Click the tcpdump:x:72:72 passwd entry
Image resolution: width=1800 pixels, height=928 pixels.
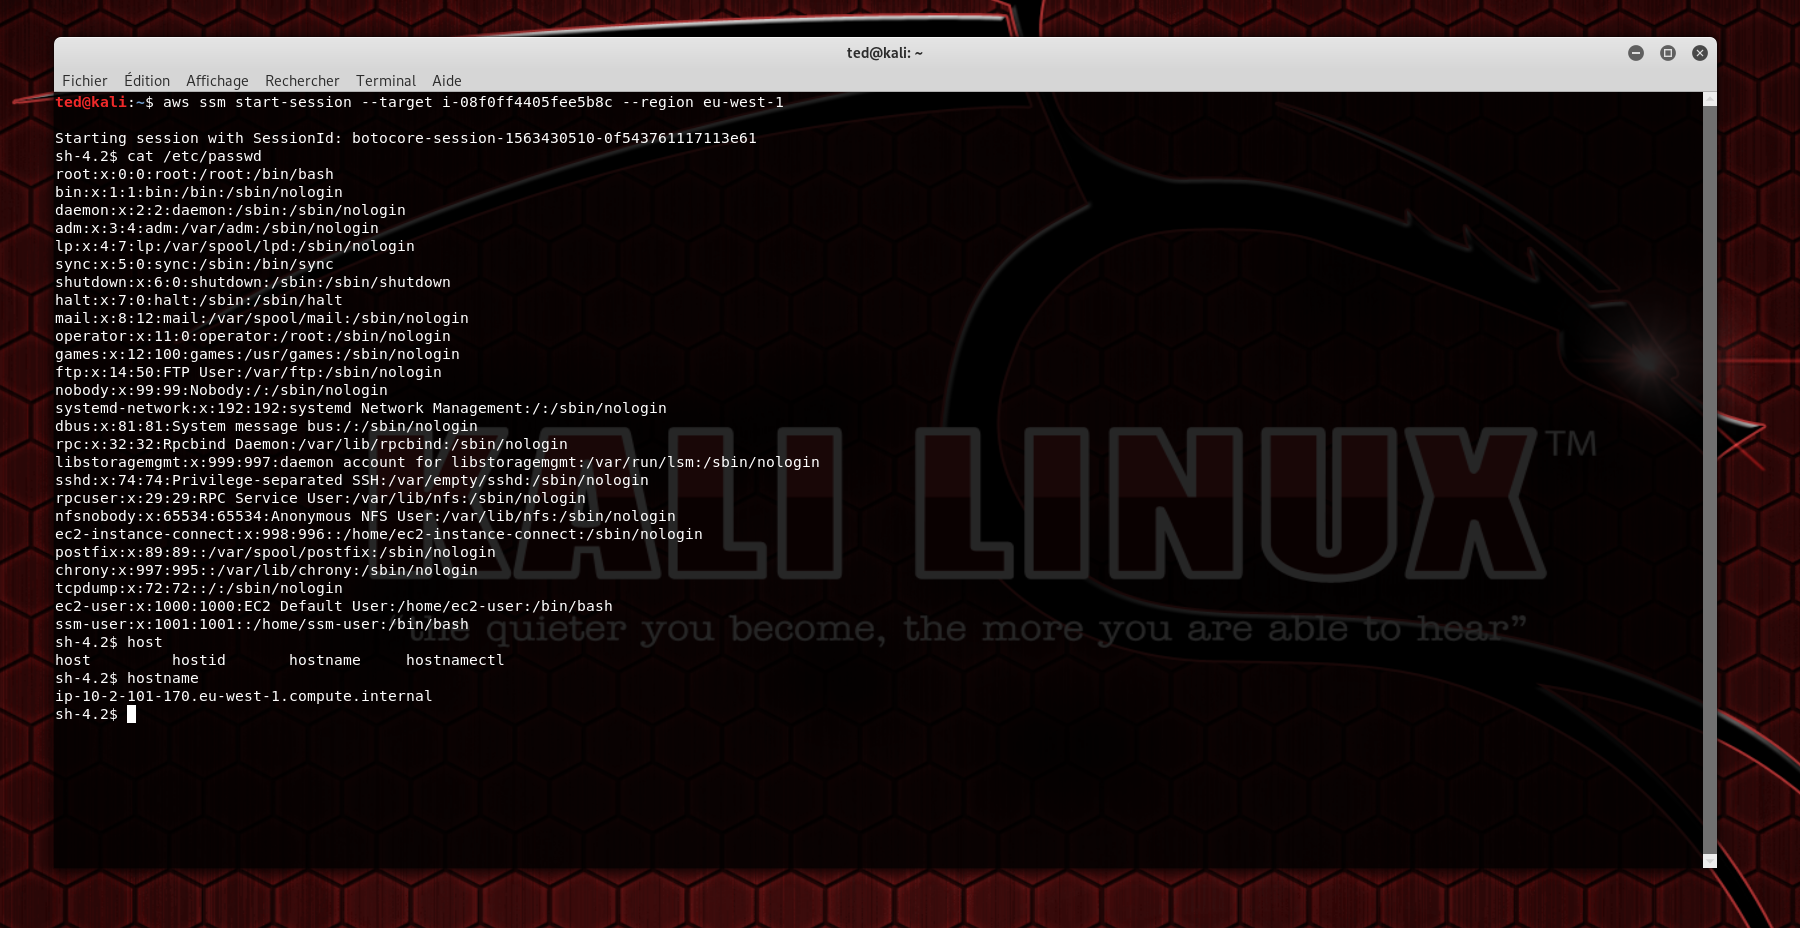(x=199, y=588)
